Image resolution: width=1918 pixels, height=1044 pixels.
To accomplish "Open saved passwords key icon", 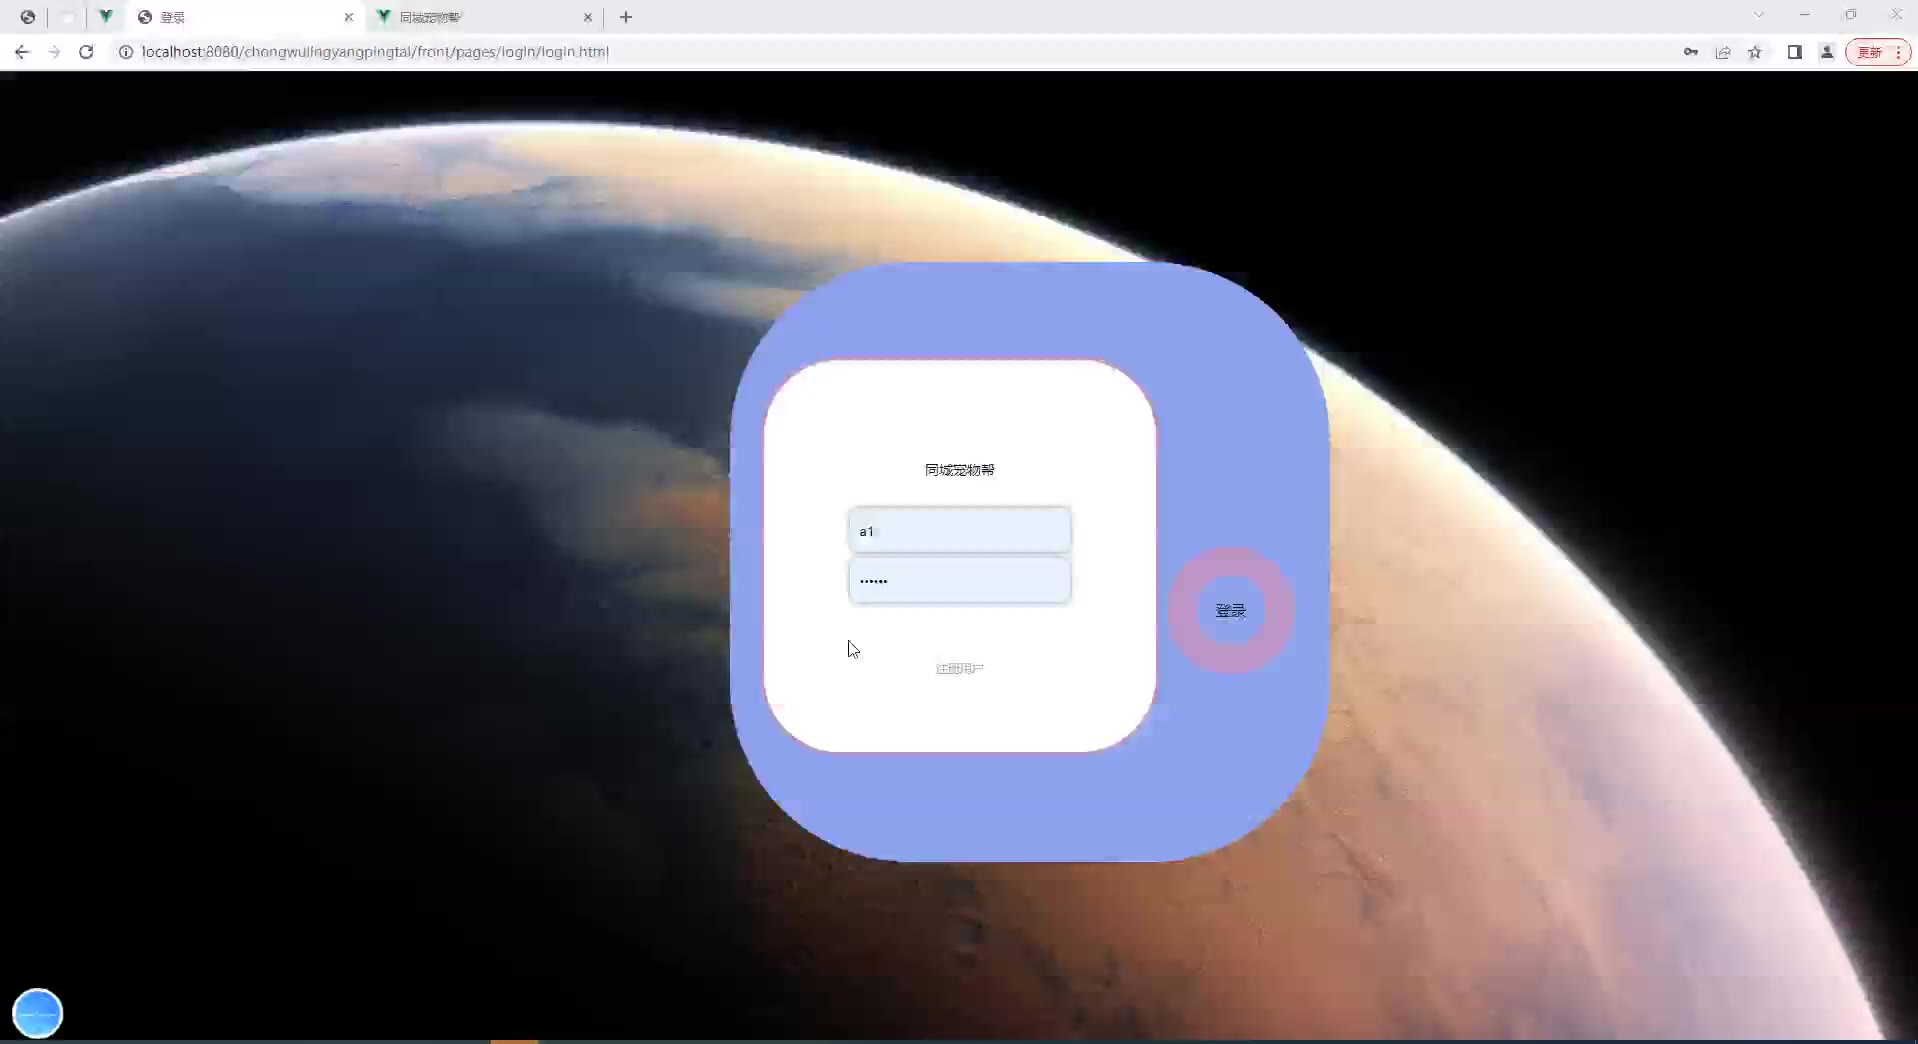I will click(1691, 52).
